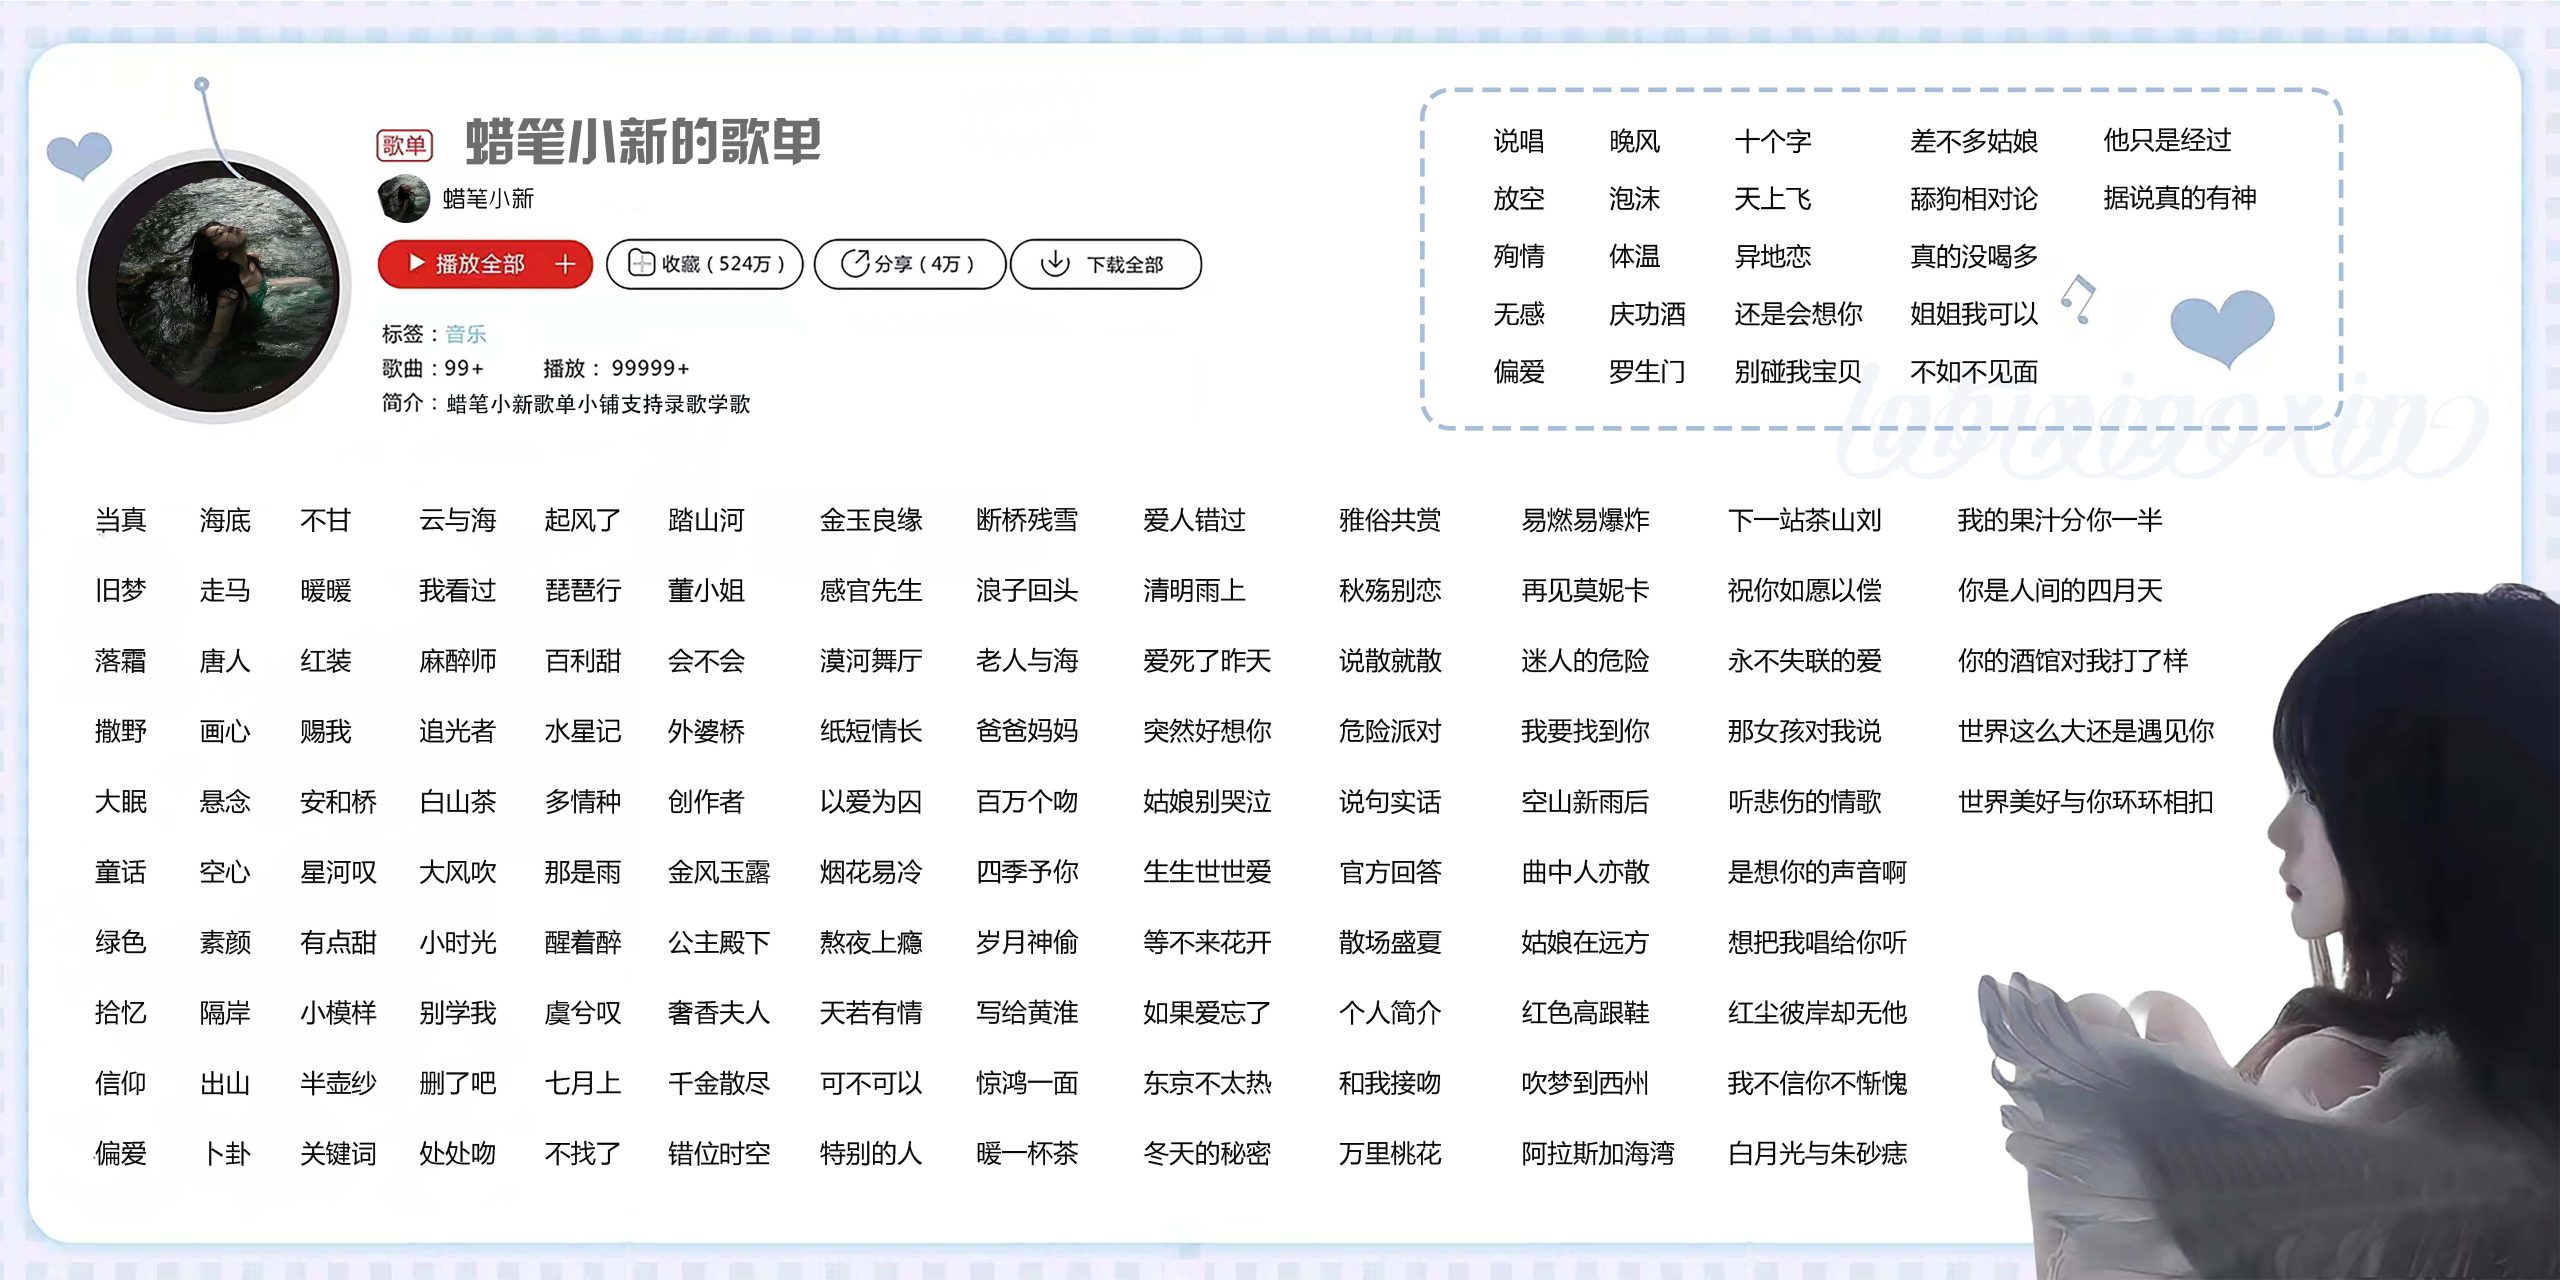Click the collect icon beside 收藏（524万）

(x=640, y=263)
